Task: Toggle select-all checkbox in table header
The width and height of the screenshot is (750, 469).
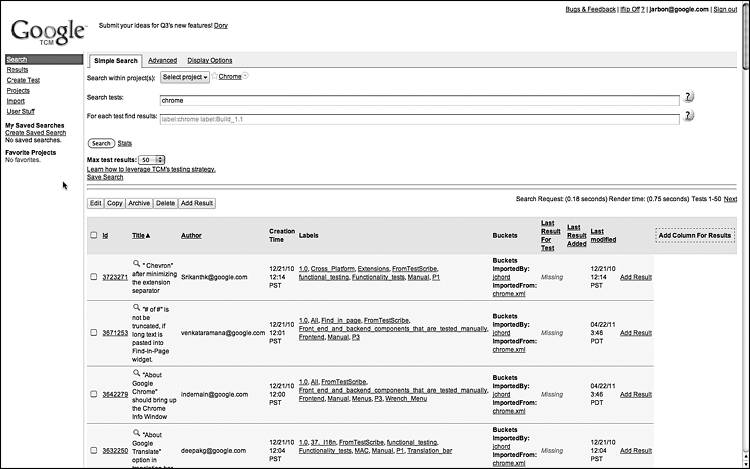Action: (94, 235)
